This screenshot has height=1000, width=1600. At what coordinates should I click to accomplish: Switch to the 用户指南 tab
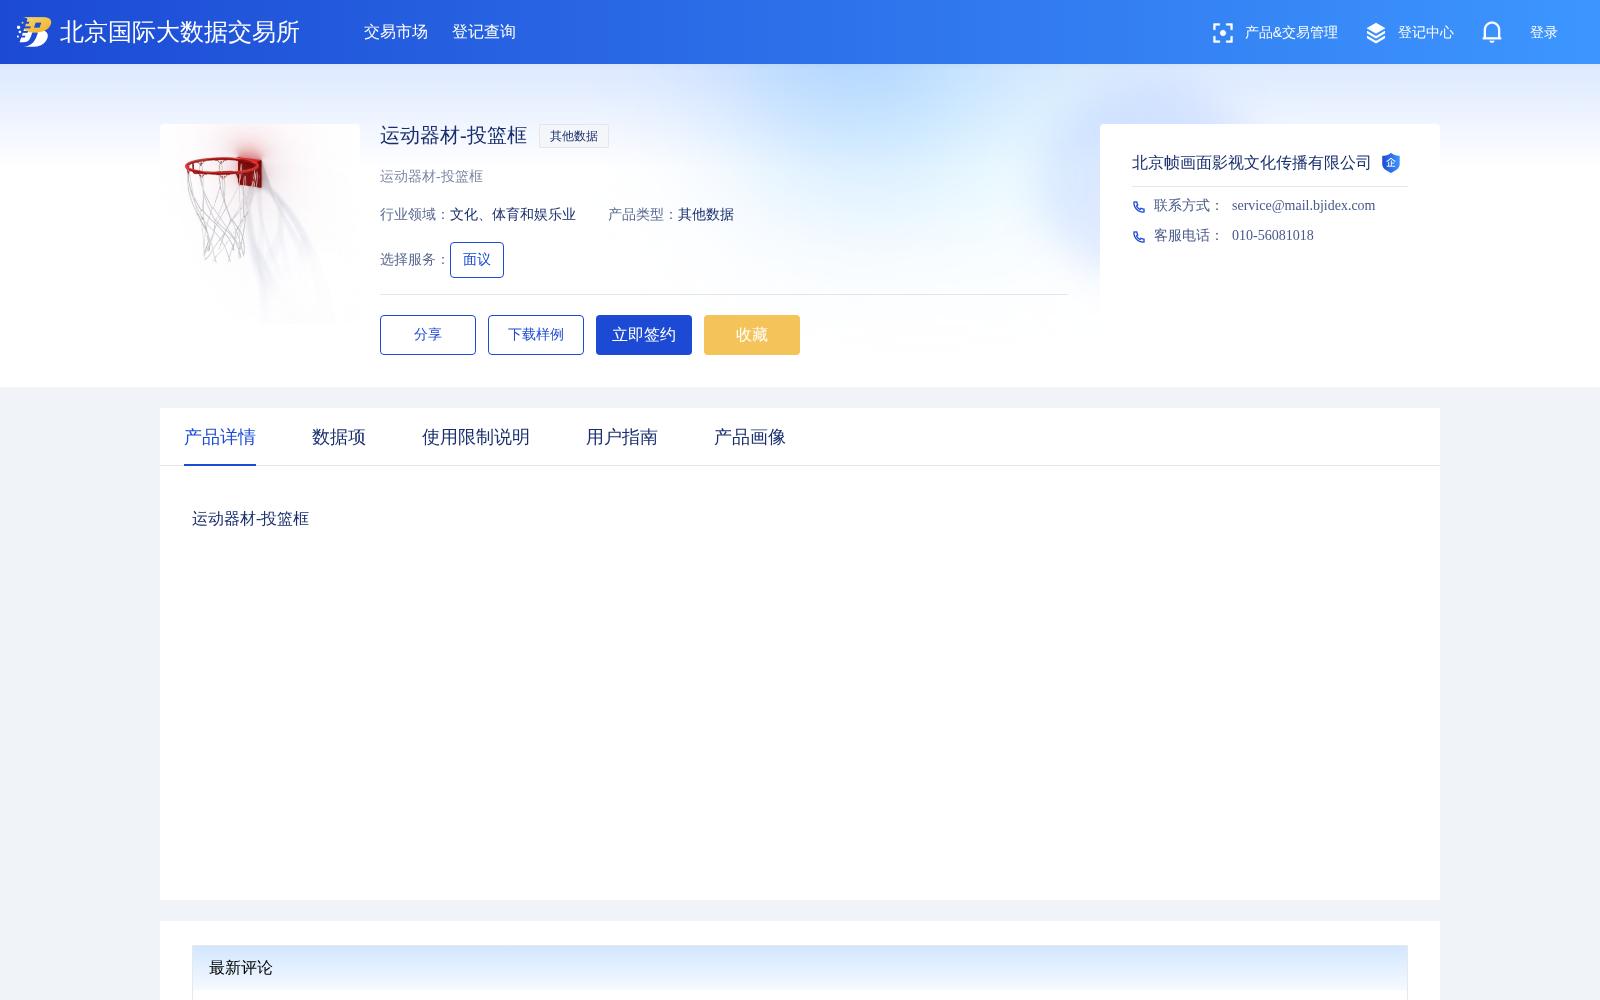622,437
